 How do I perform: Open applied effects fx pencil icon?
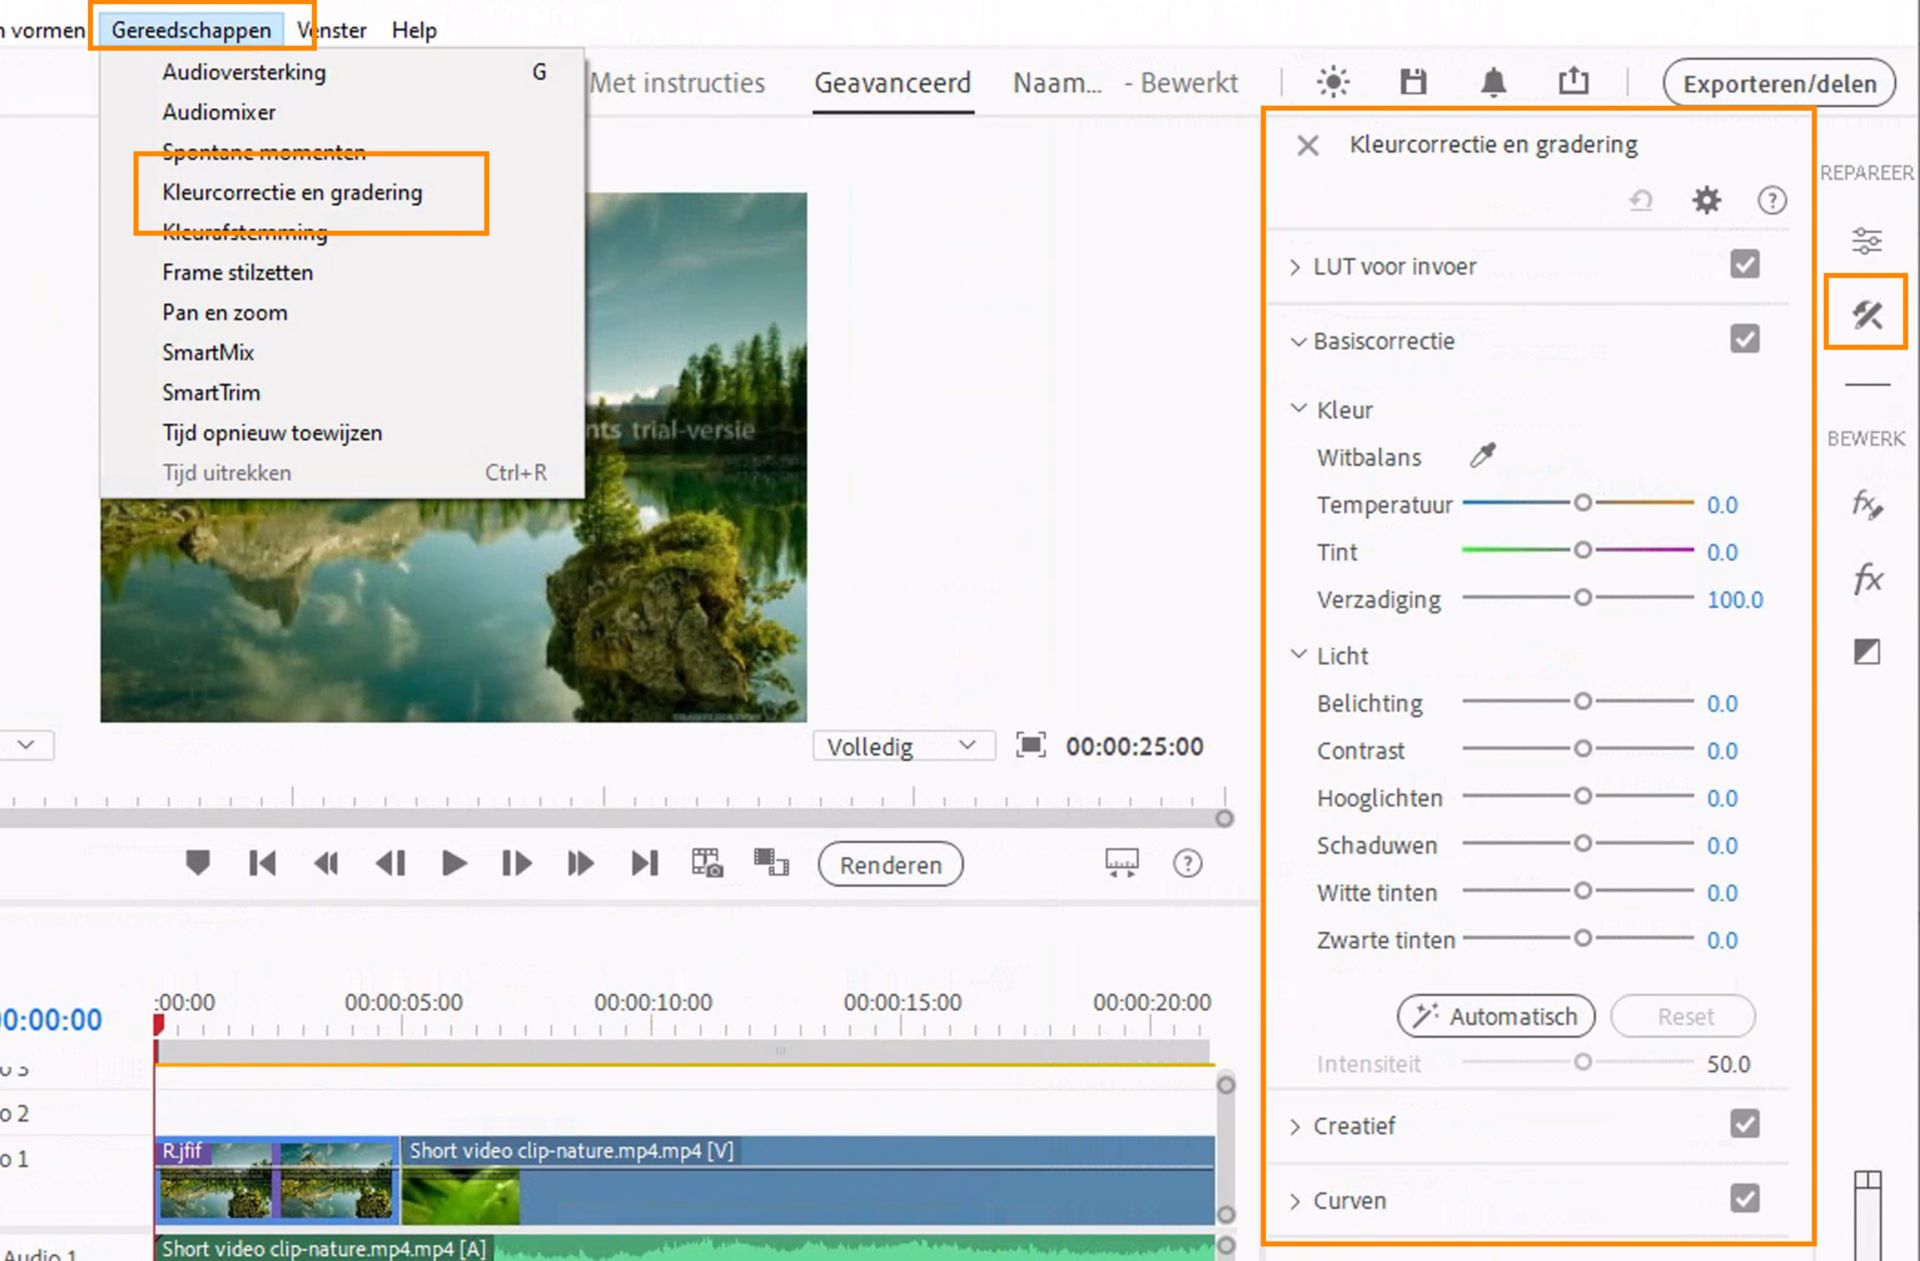pos(1866,504)
